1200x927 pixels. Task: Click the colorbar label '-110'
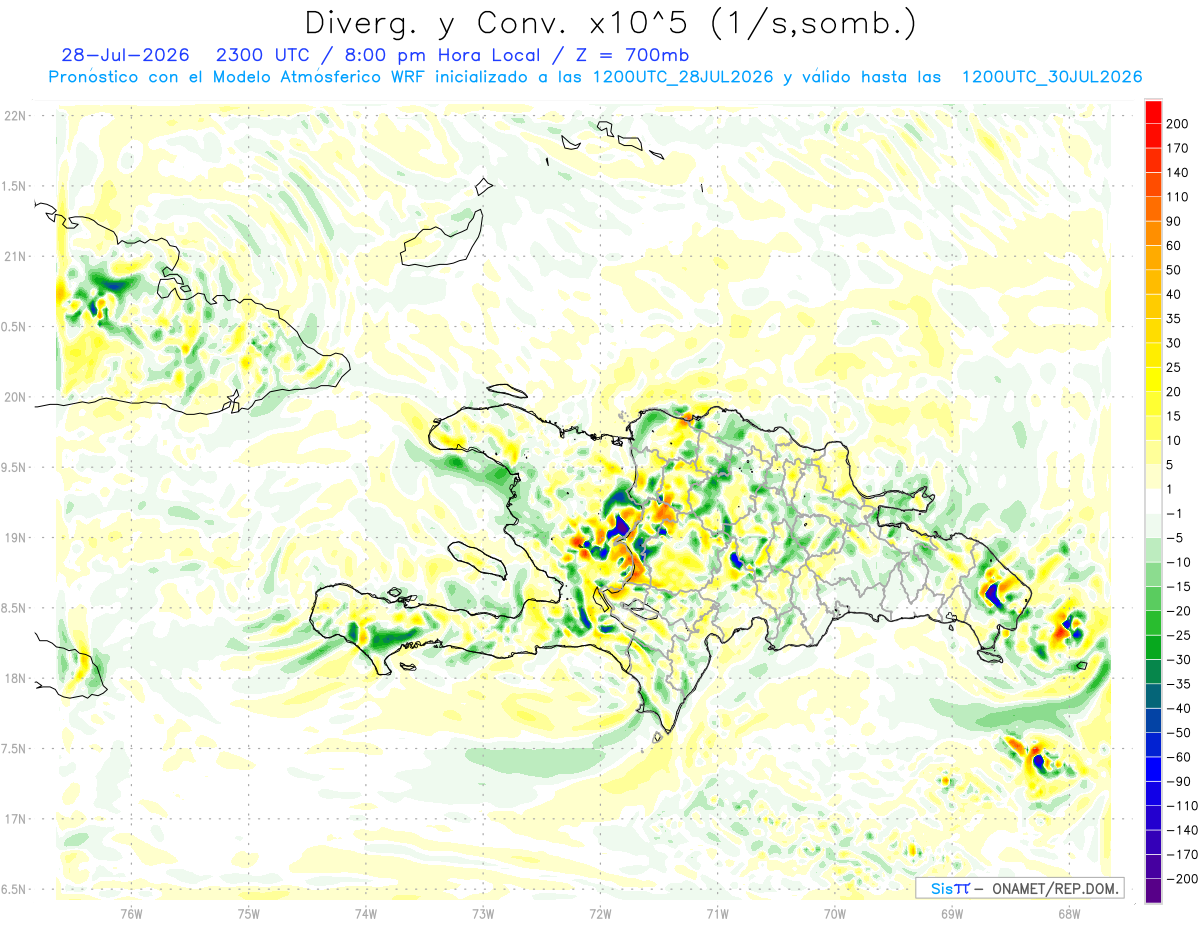click(x=1183, y=806)
